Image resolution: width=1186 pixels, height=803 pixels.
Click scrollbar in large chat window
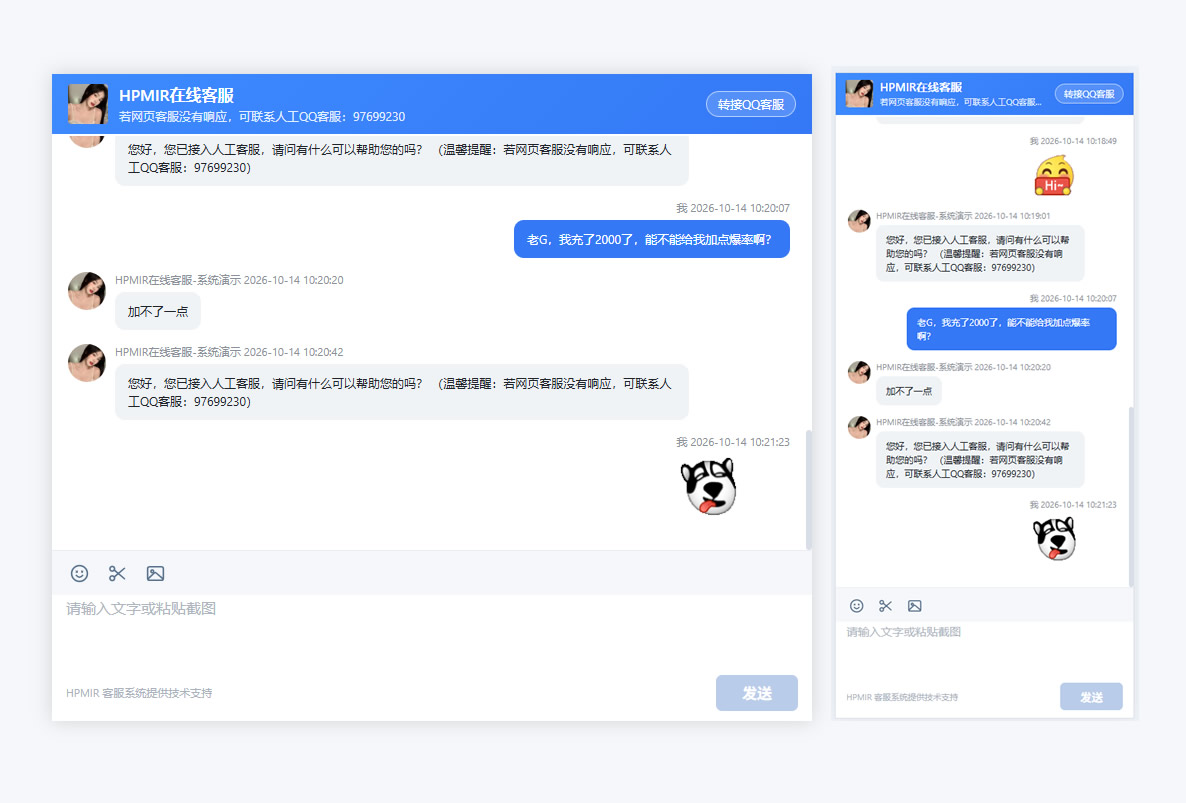point(809,490)
